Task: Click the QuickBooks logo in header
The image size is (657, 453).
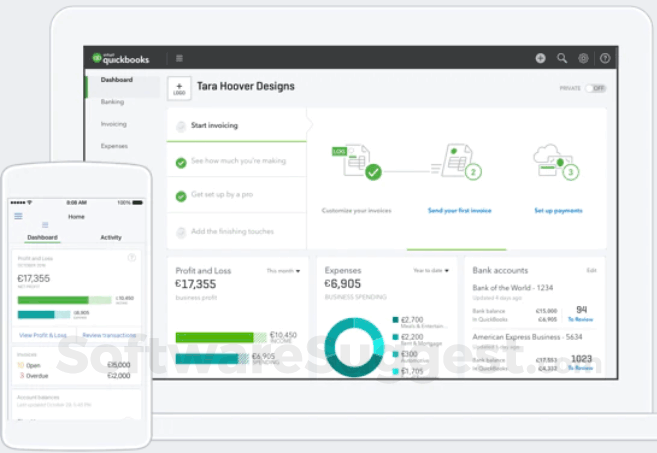Action: pos(121,59)
